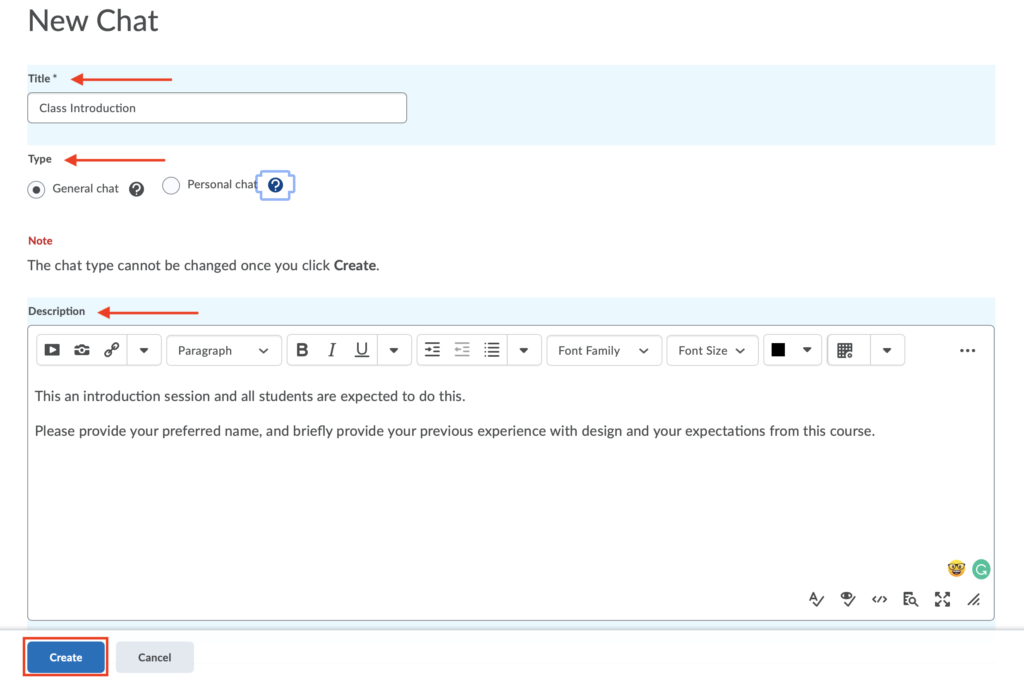1024x680 pixels.
Task: Click the 'Please provide your preferred name' sentence
Action: click(x=455, y=431)
